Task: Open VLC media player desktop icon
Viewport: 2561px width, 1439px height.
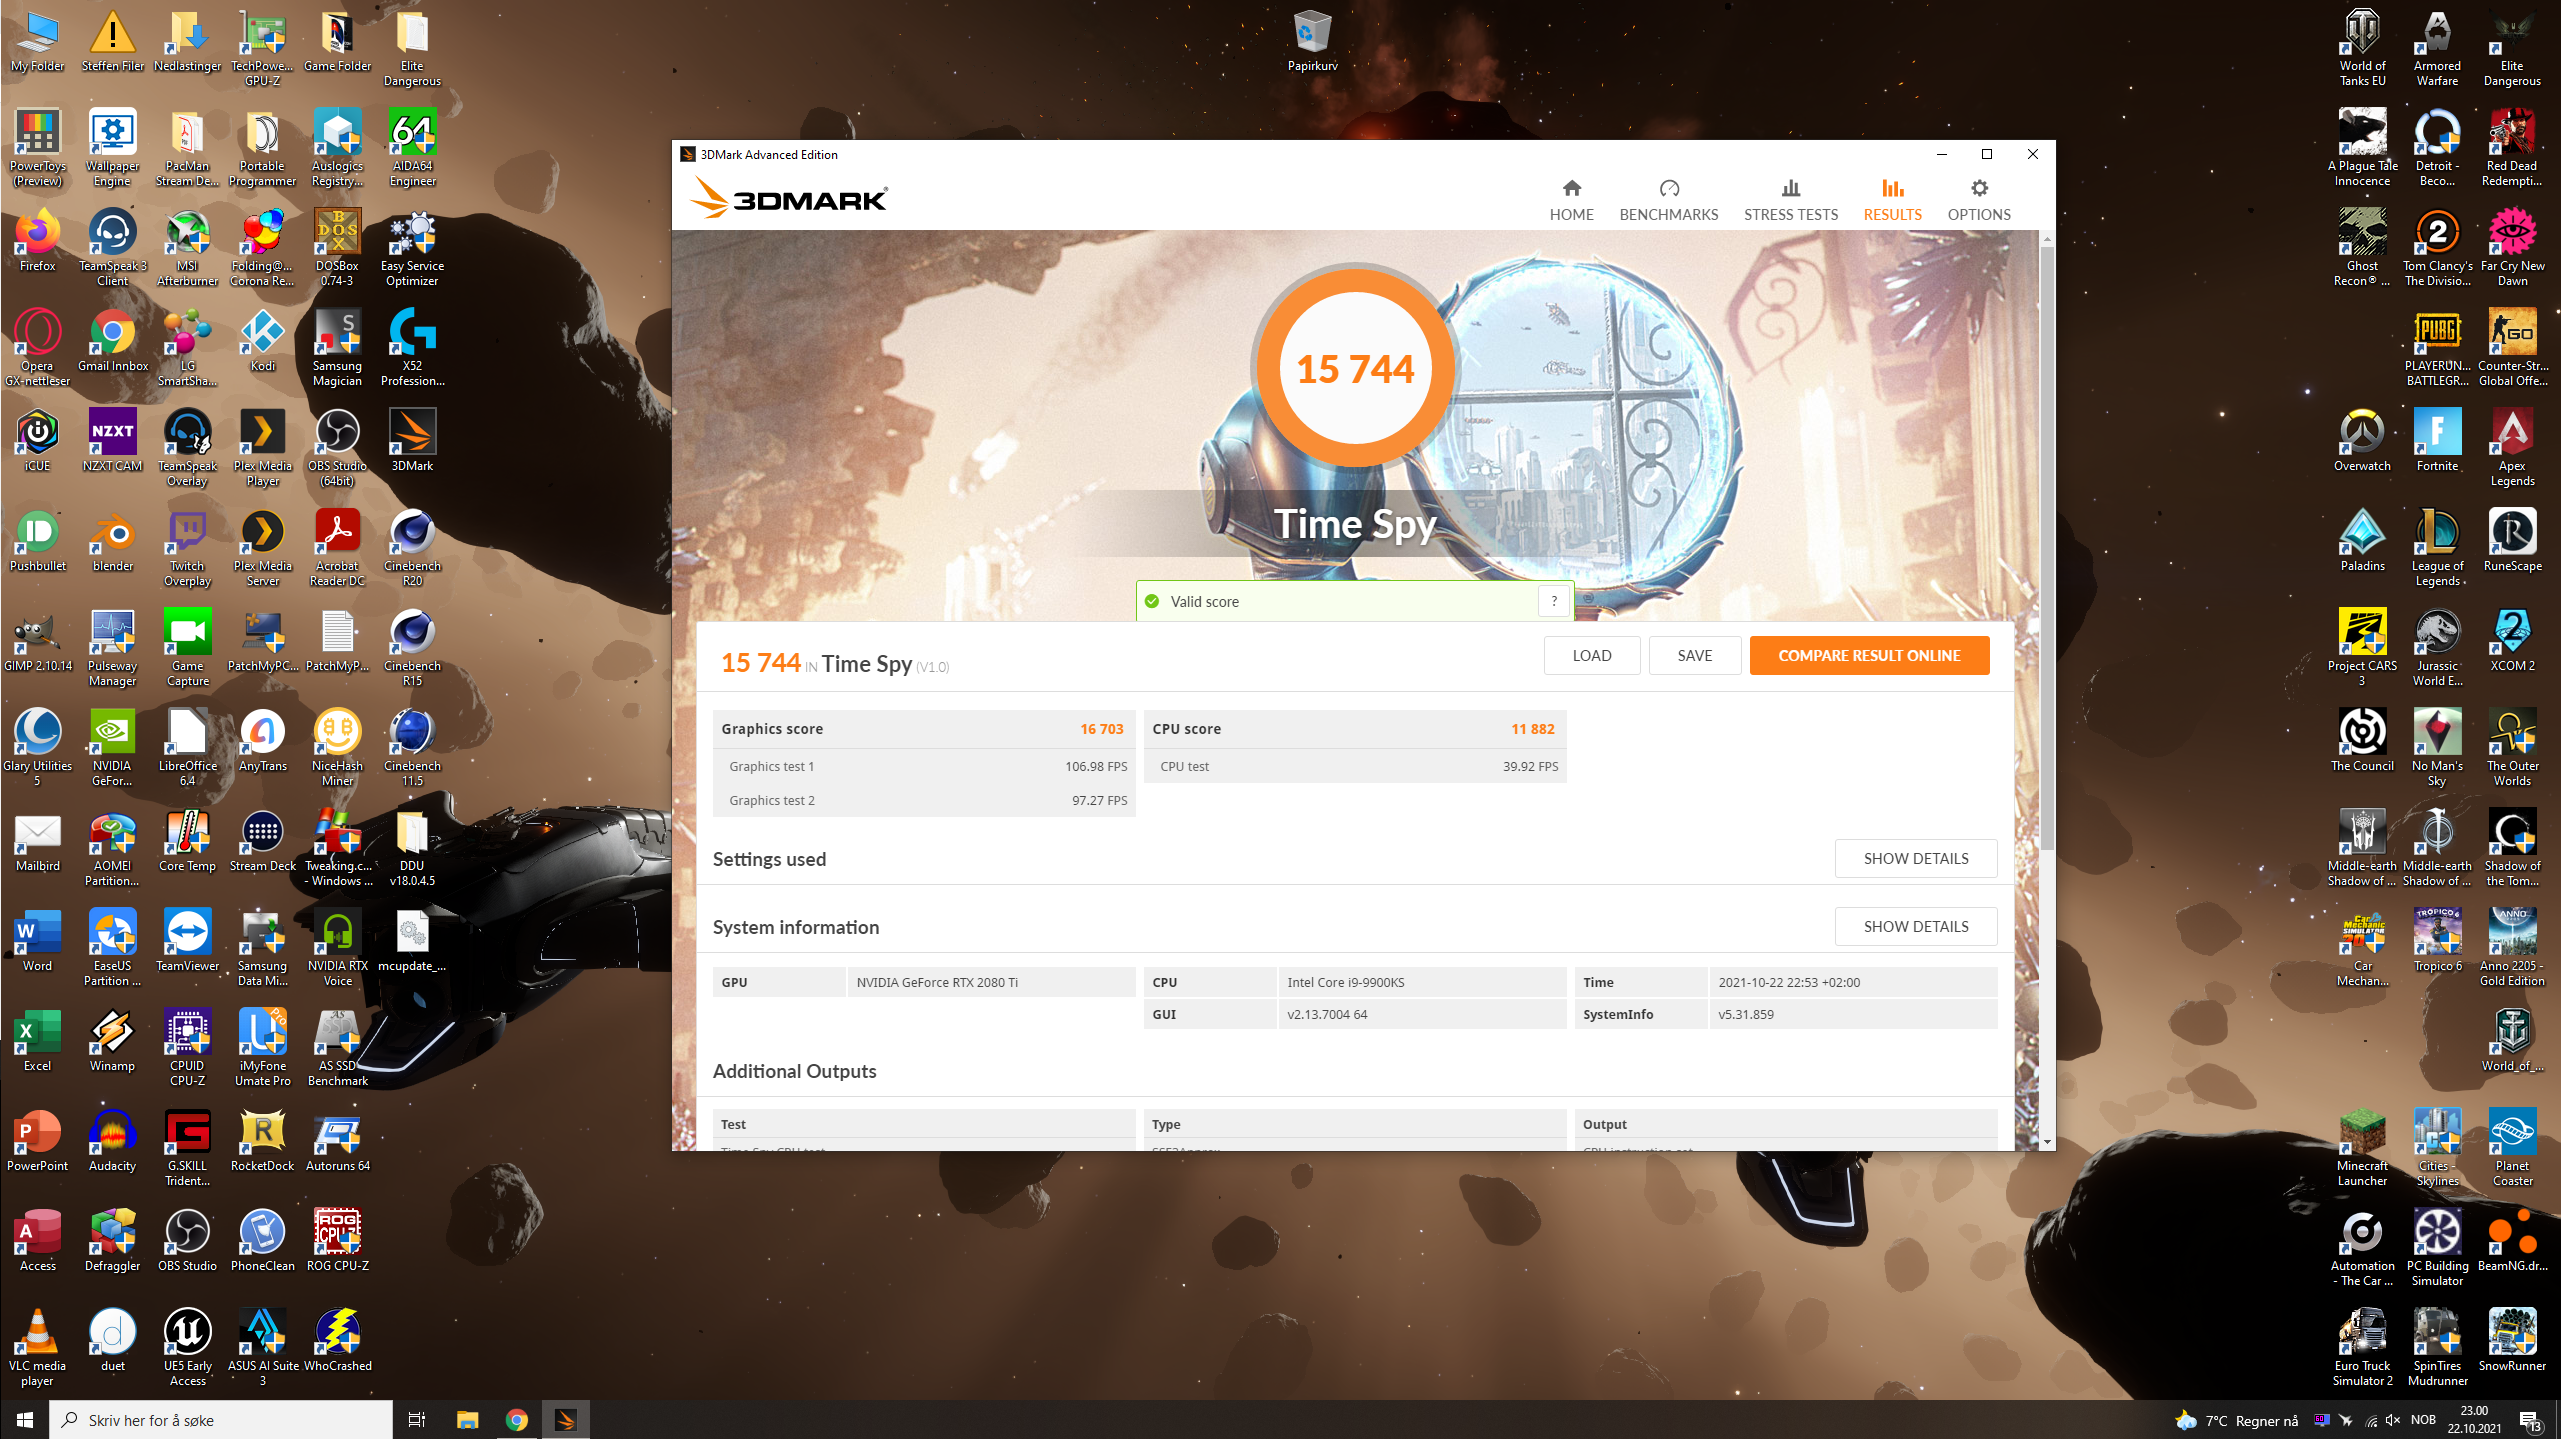Action: tap(37, 1348)
